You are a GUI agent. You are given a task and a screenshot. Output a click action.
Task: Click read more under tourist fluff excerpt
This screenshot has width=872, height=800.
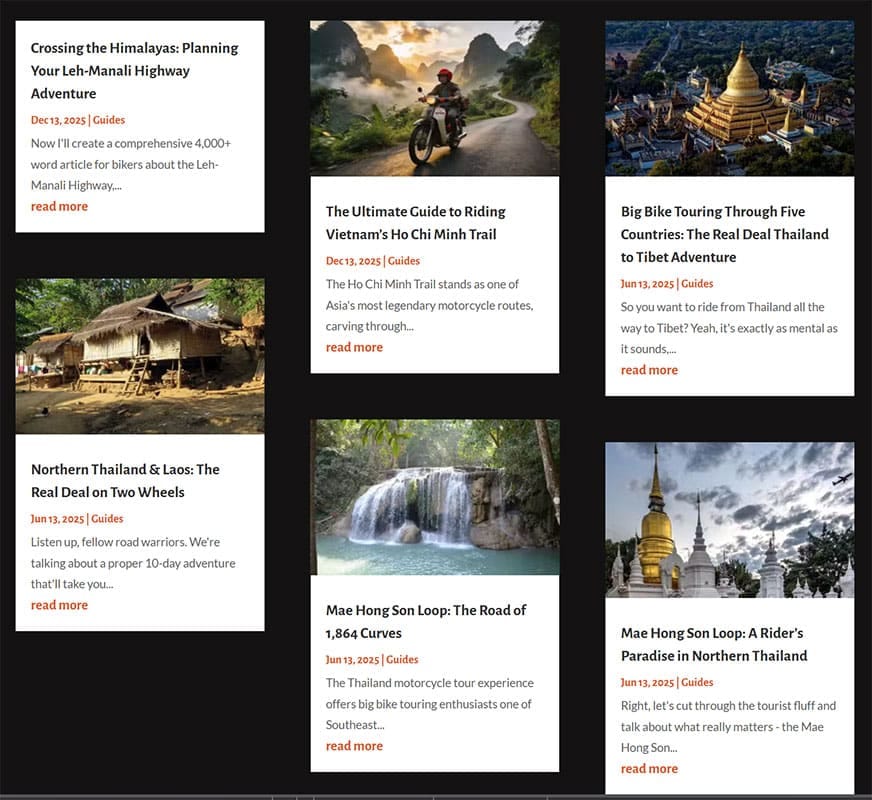pyautogui.click(x=649, y=769)
